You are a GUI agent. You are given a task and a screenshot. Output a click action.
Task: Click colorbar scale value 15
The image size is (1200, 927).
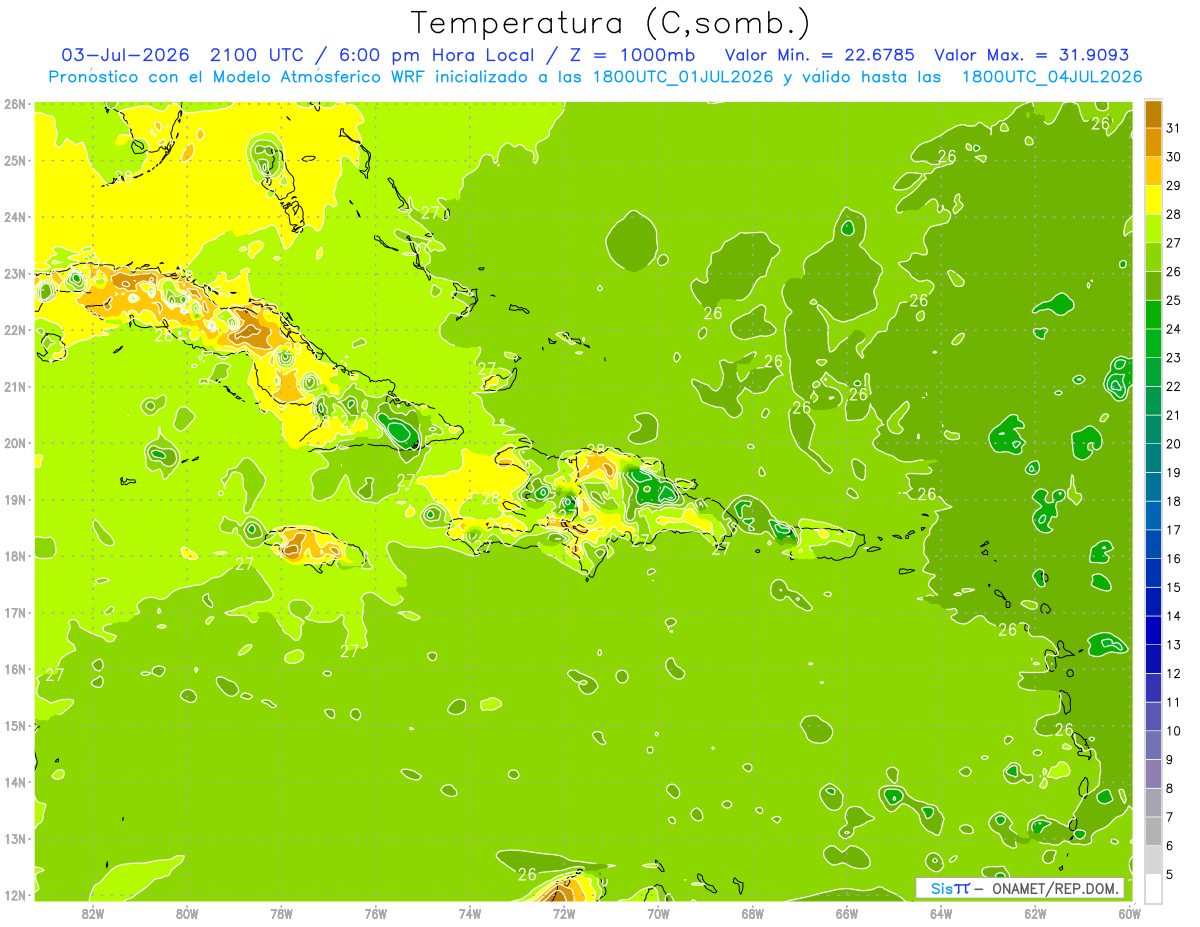tap(1173, 587)
